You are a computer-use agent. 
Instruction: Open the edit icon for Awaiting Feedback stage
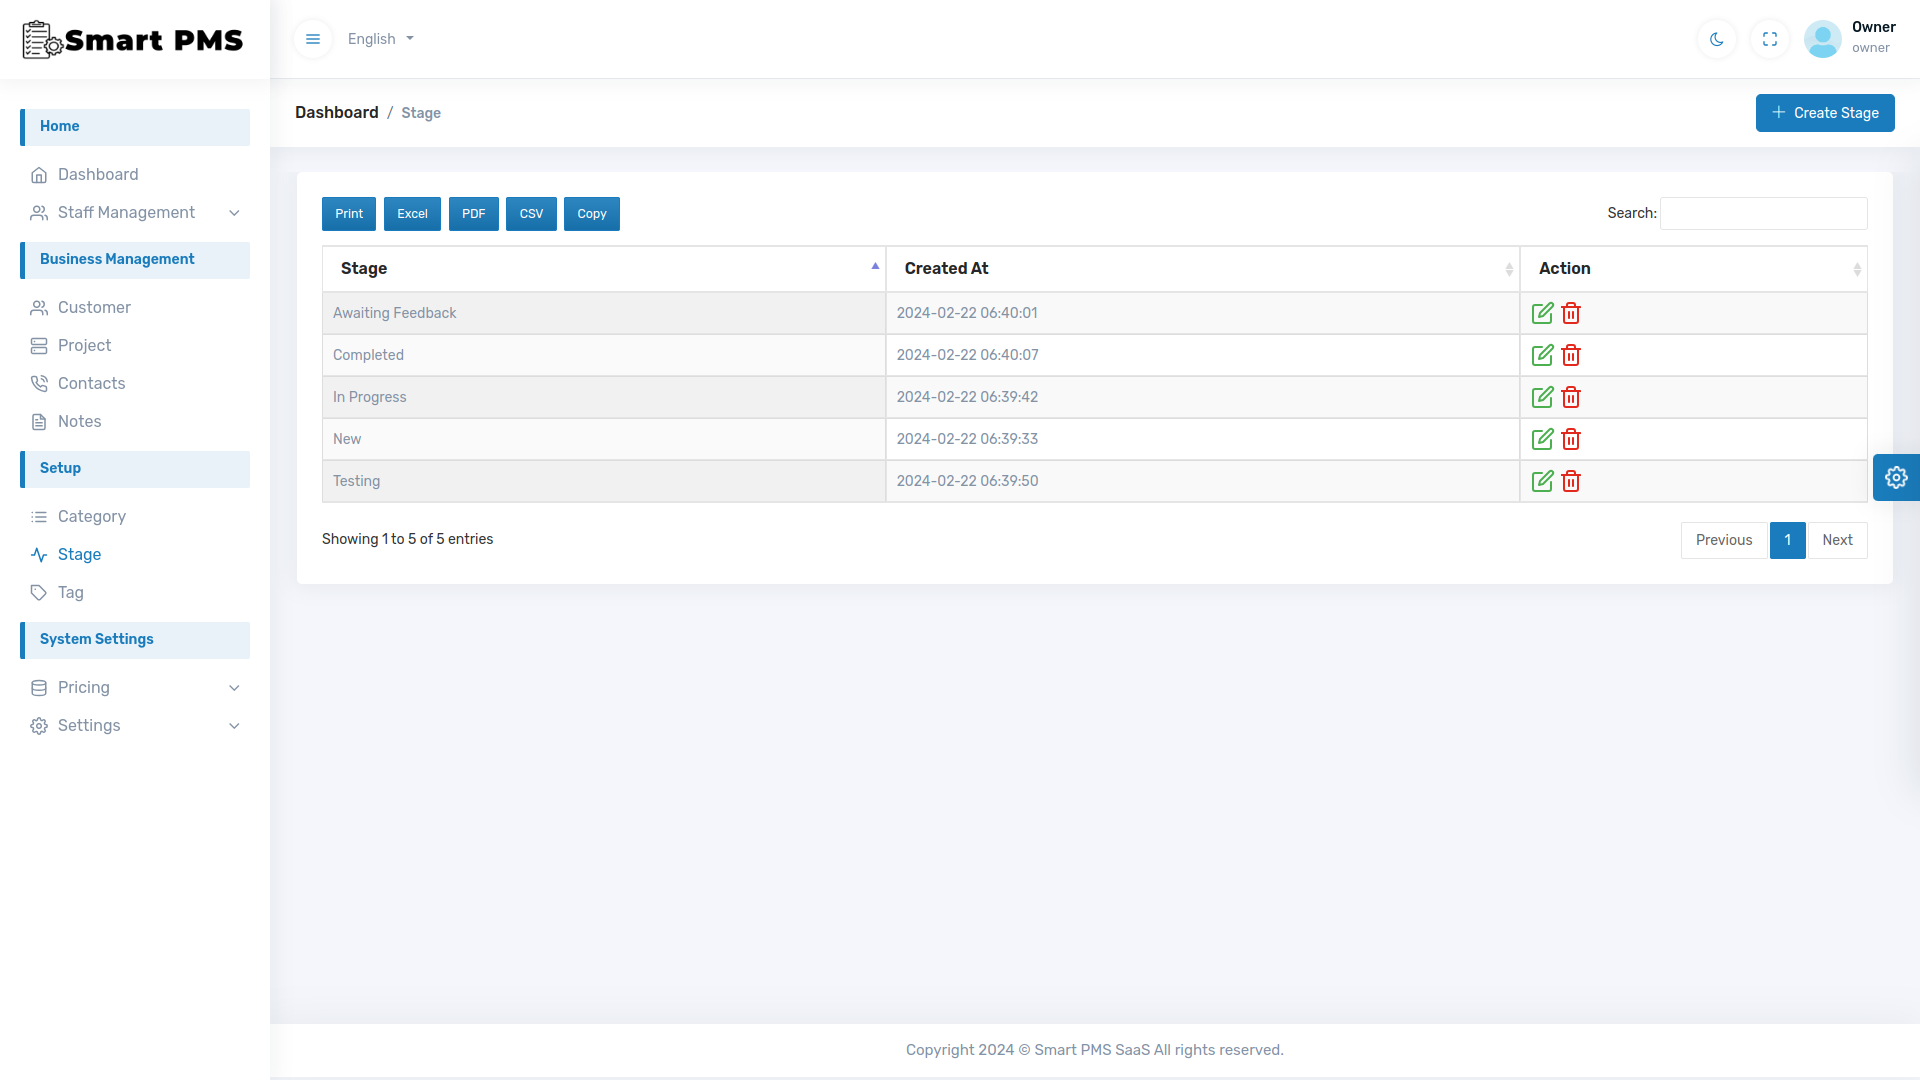coord(1543,313)
